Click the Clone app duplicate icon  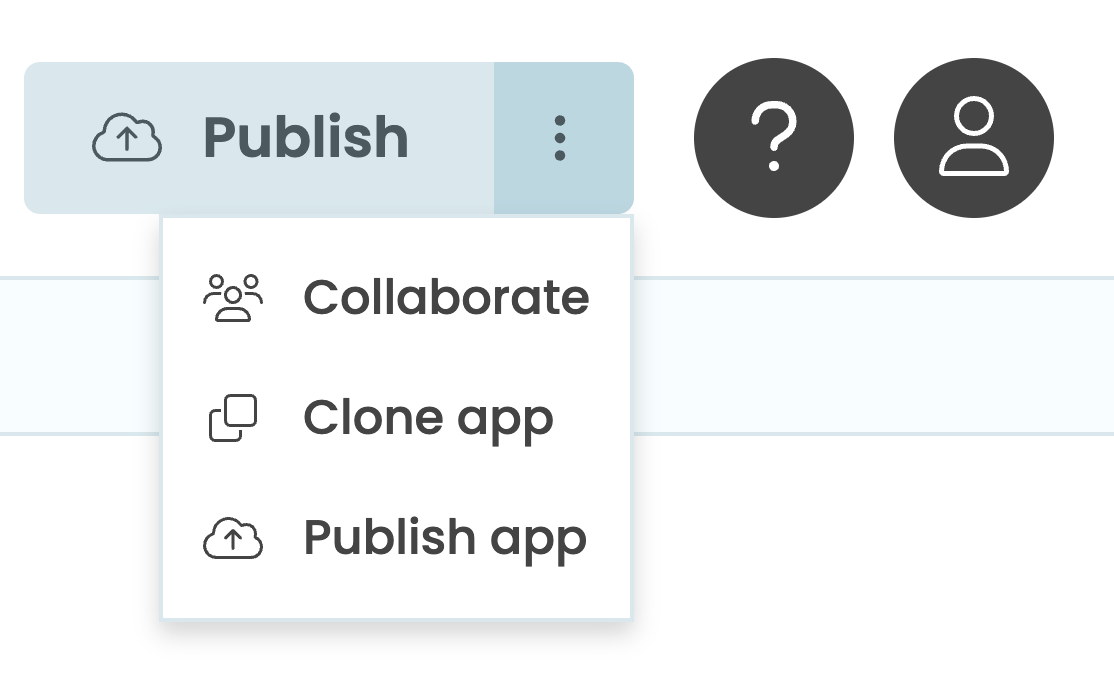point(233,417)
